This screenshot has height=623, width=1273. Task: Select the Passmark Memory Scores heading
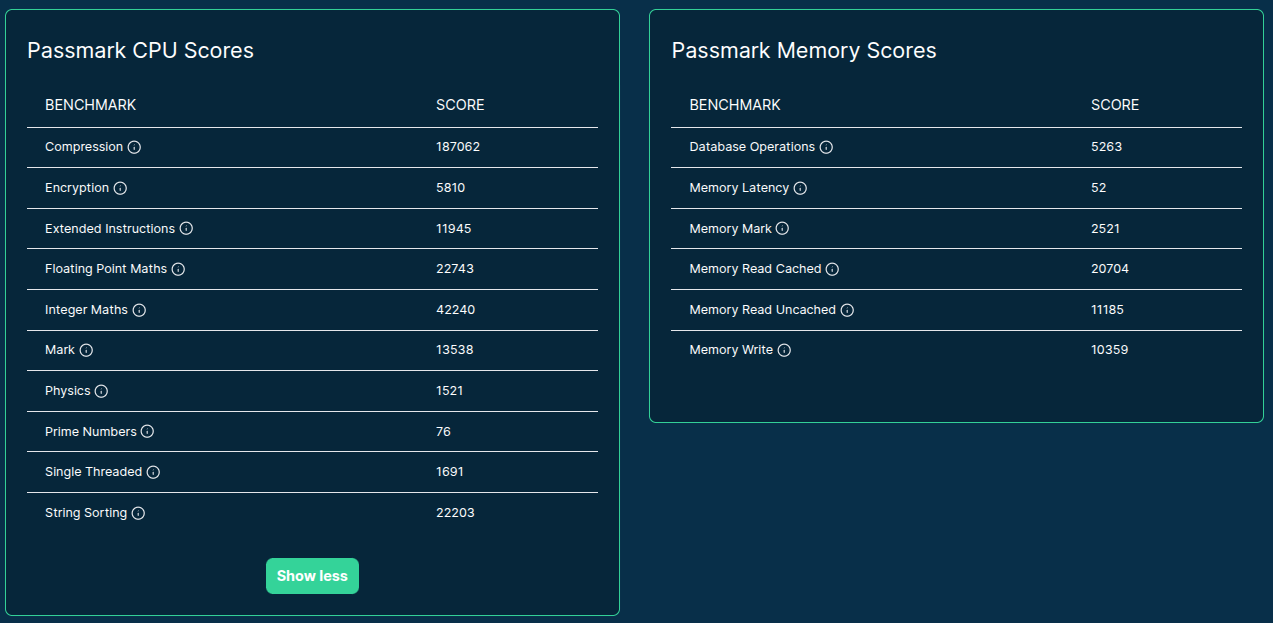pos(804,50)
